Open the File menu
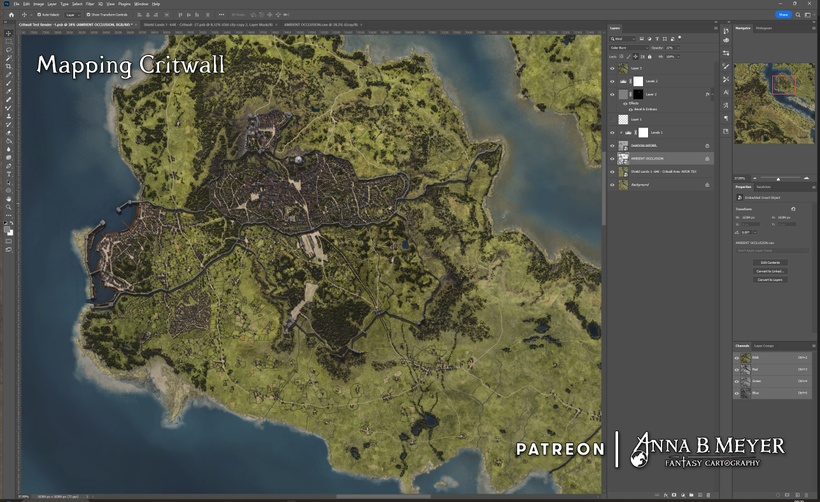The width and height of the screenshot is (820, 502). [17, 4]
